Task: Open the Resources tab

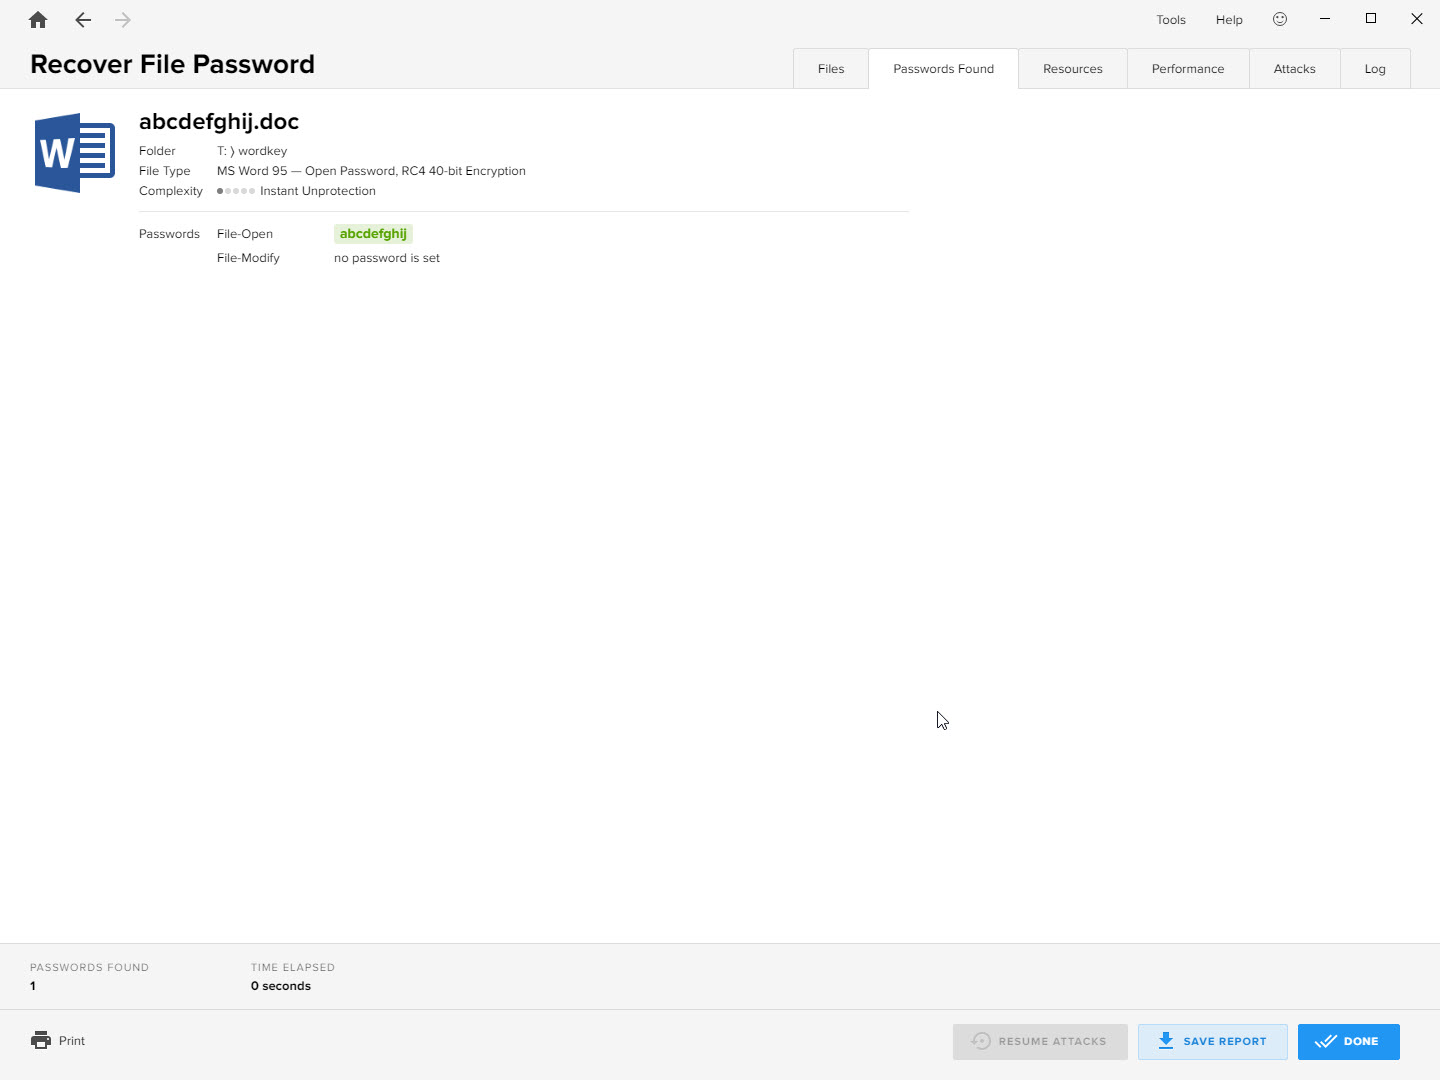Action: [1072, 69]
